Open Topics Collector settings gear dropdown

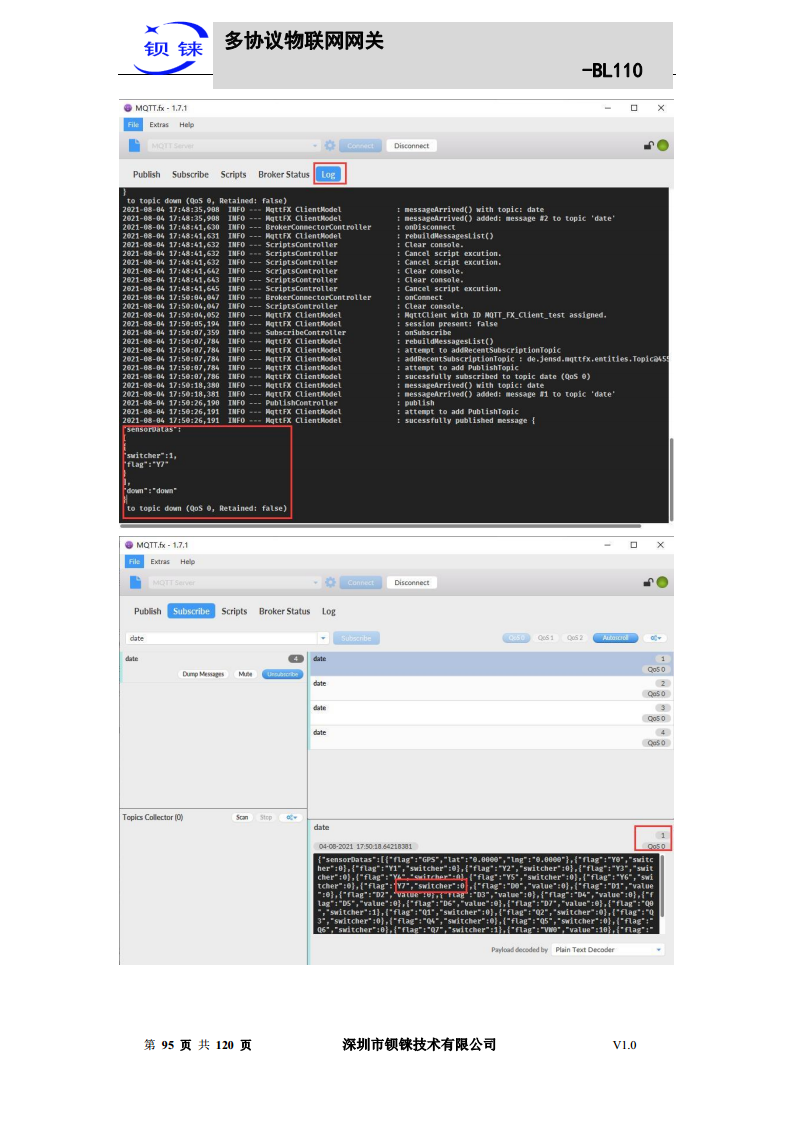(291, 817)
